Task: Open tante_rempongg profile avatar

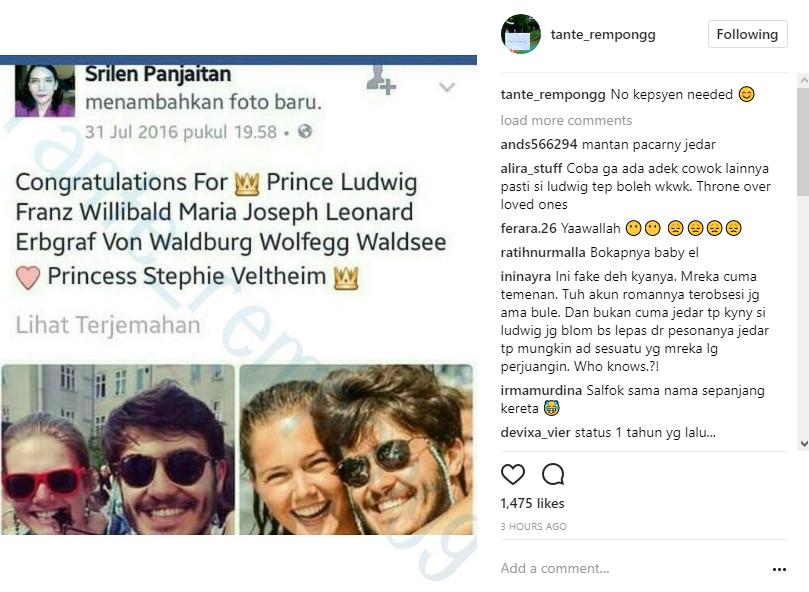Action: (520, 34)
